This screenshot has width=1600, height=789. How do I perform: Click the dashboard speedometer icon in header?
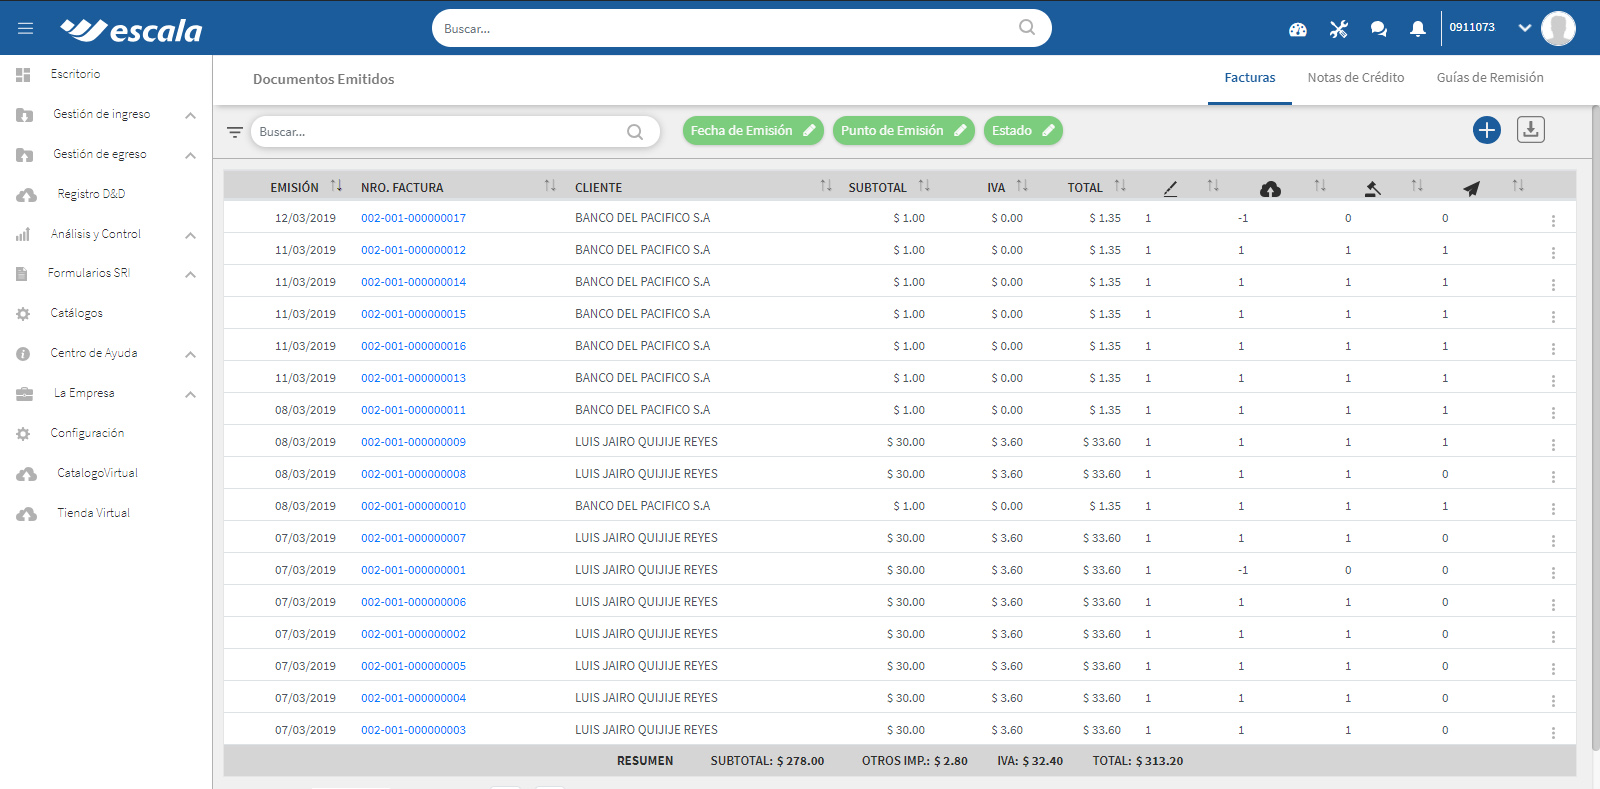(1298, 29)
